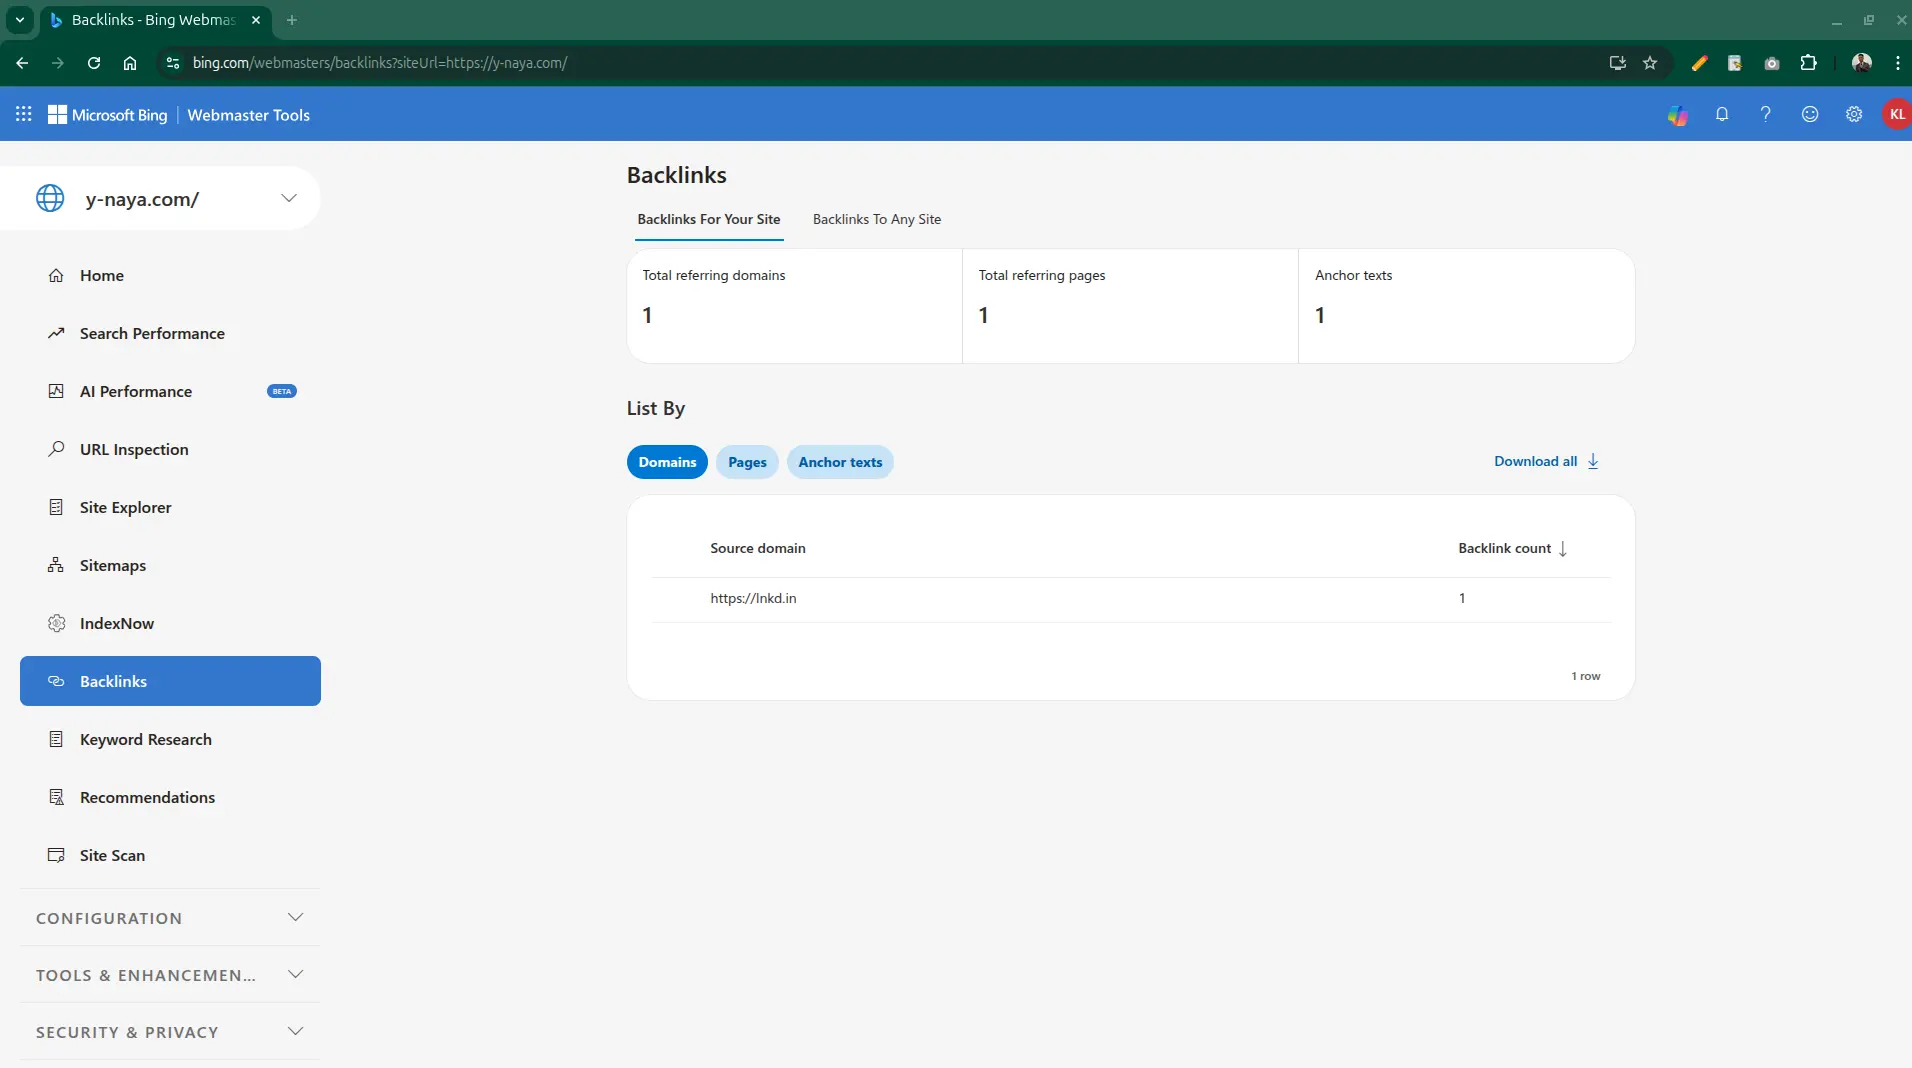Screen dimensions: 1912x1068
Task: Select the Pages list filter
Action: click(x=747, y=462)
